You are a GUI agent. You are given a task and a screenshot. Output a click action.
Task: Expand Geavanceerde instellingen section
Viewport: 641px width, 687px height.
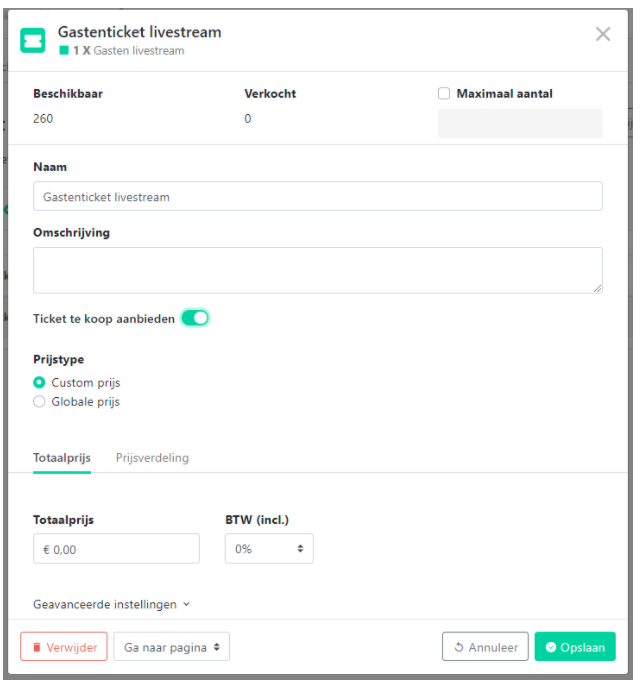click(112, 604)
